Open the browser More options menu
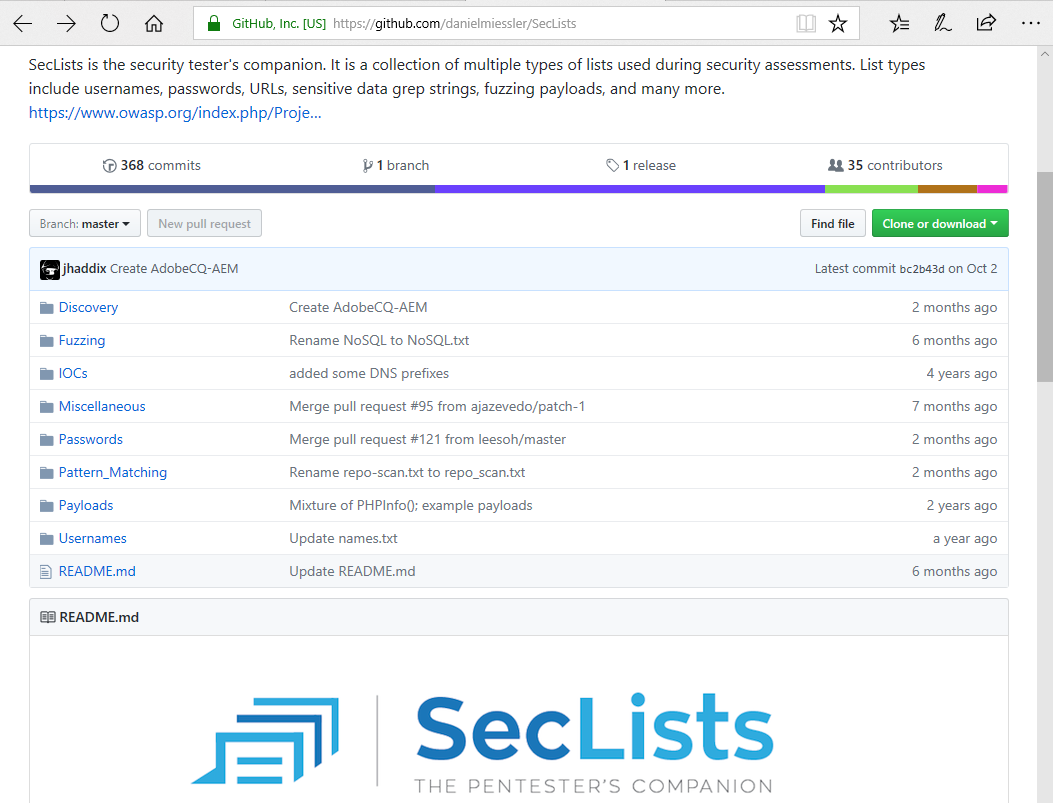This screenshot has width=1053, height=803. [x=1029, y=23]
